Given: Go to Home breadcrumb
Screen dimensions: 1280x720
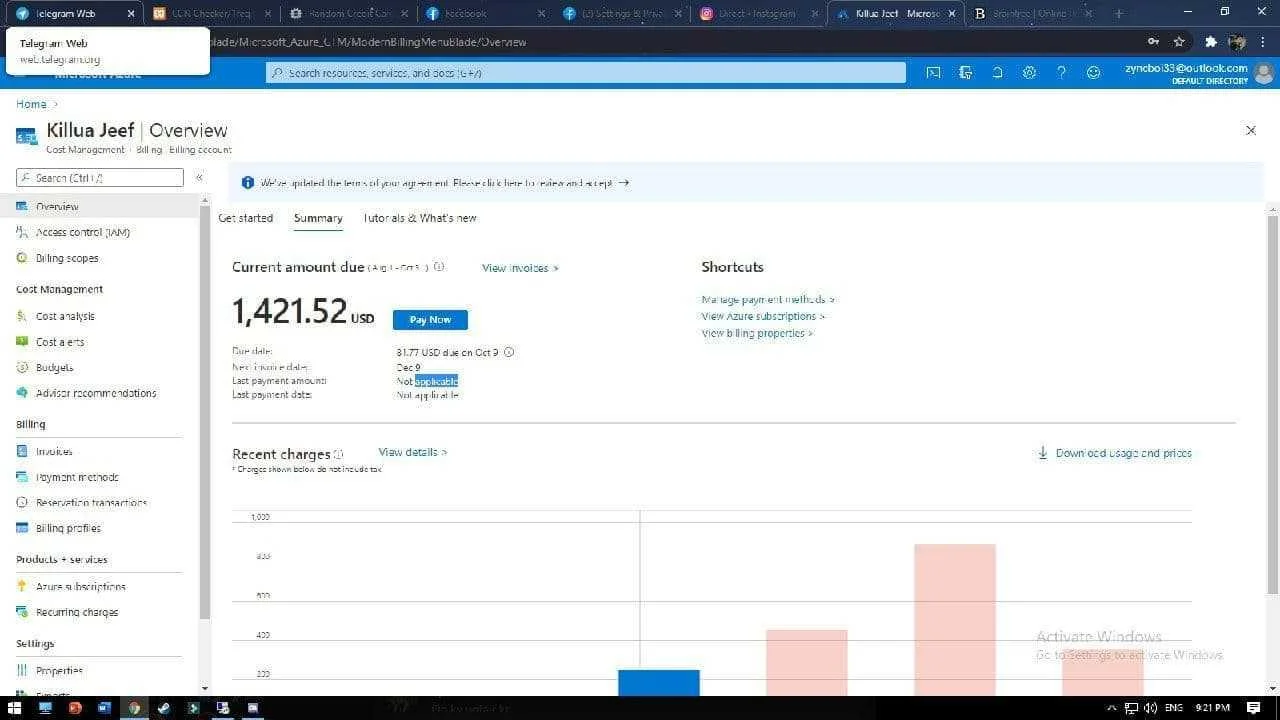Looking at the screenshot, I should [31, 104].
